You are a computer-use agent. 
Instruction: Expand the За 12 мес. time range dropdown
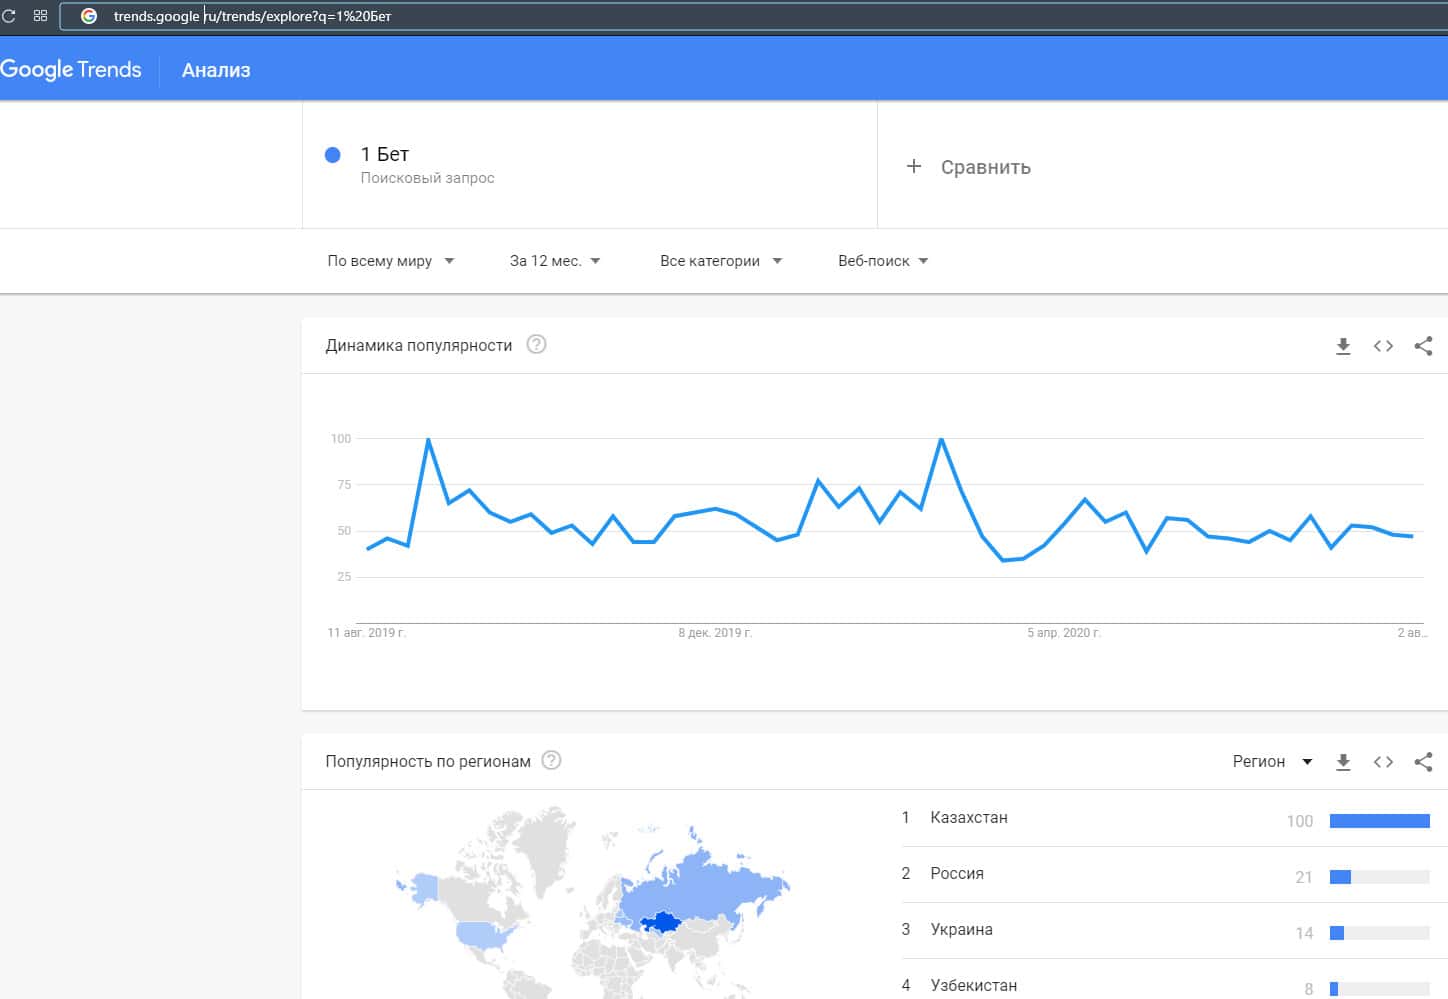(x=554, y=261)
